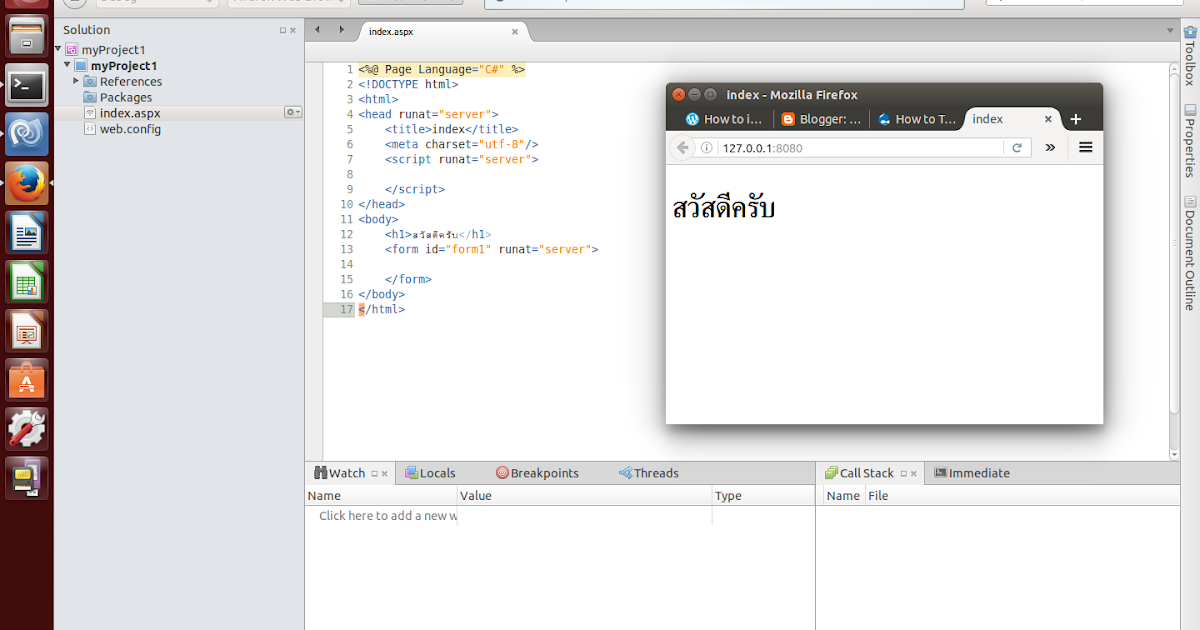Toggle auto-hide on the Call Stack pad
Image resolution: width=1200 pixels, height=630 pixels.
tap(906, 472)
